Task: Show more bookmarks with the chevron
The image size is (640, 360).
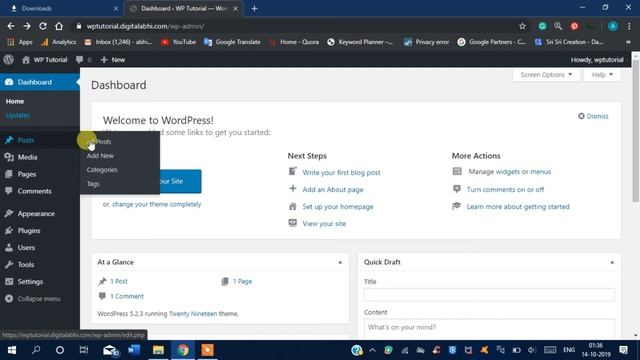Action: [x=628, y=42]
